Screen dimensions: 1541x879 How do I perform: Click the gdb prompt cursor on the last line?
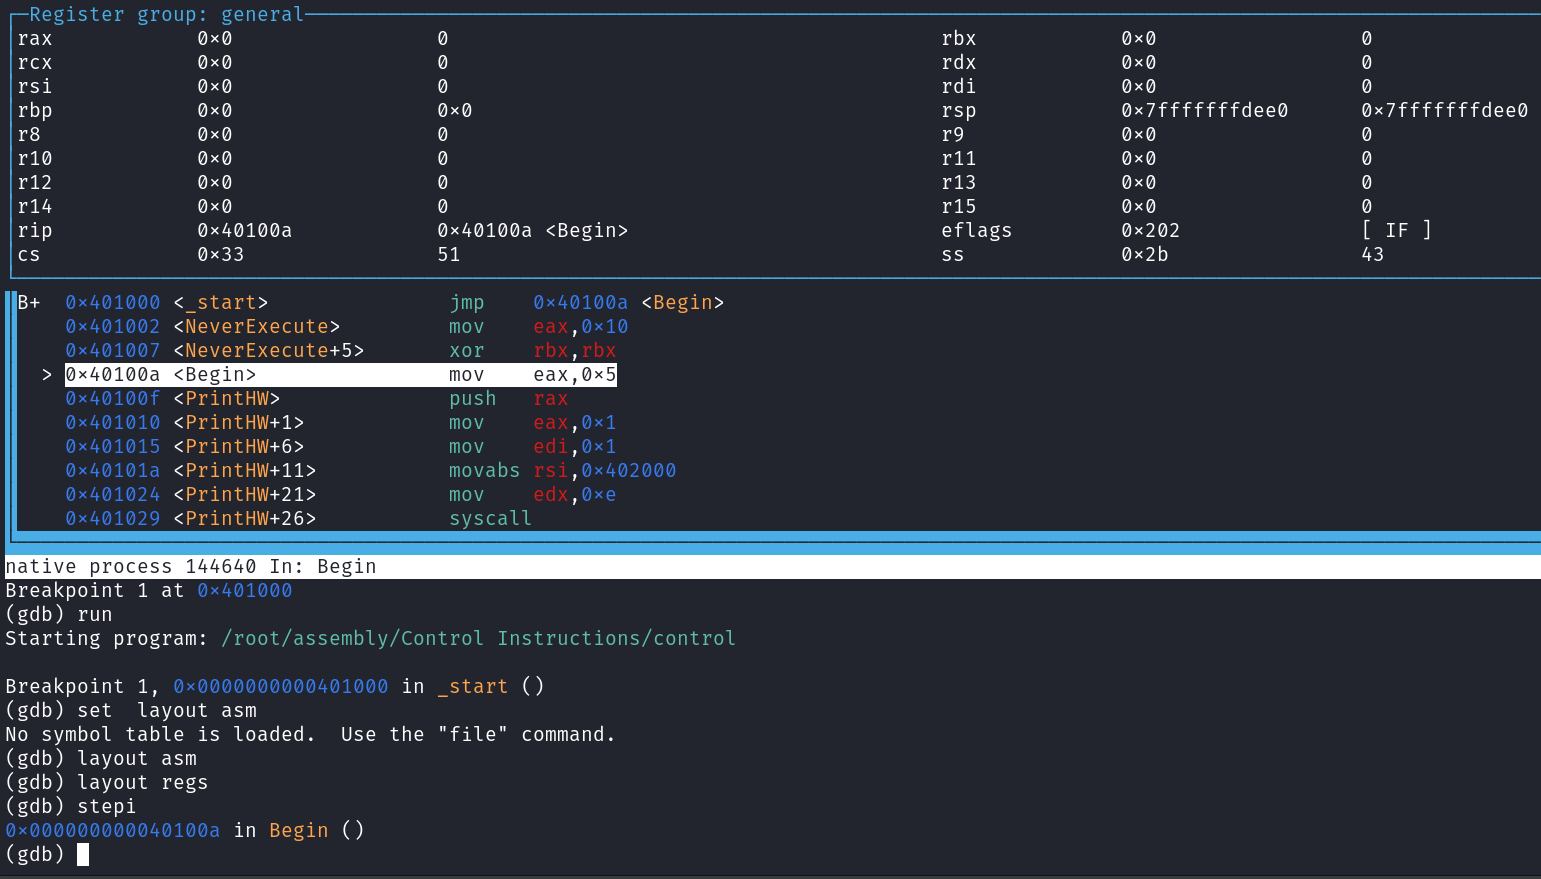(83, 855)
